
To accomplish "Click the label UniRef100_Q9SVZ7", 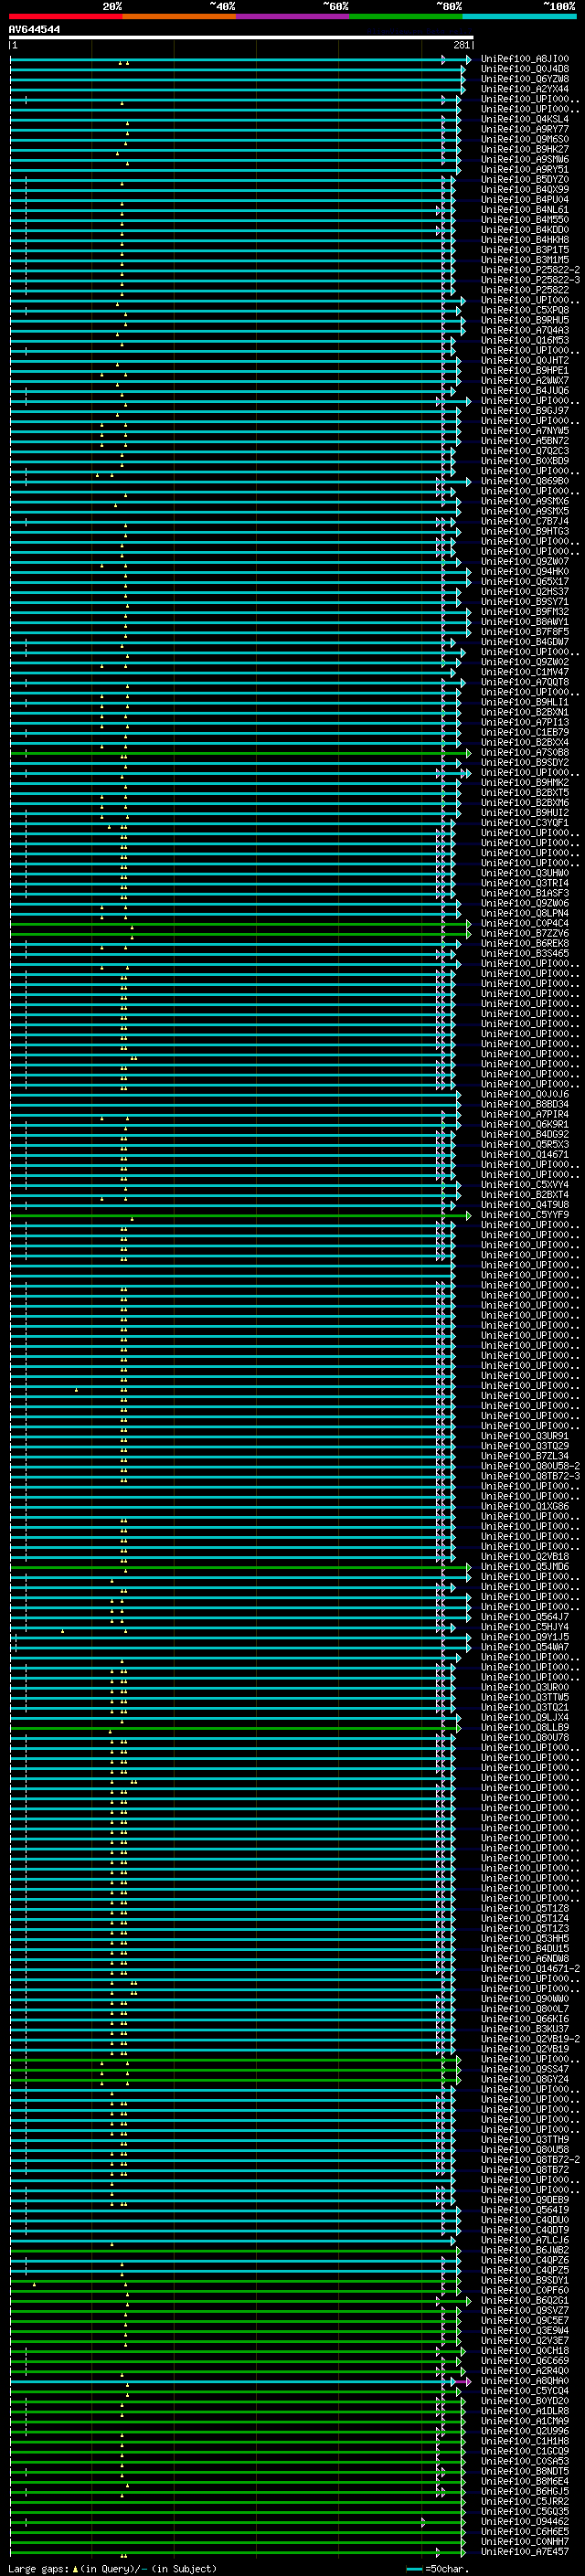I will [525, 2310].
